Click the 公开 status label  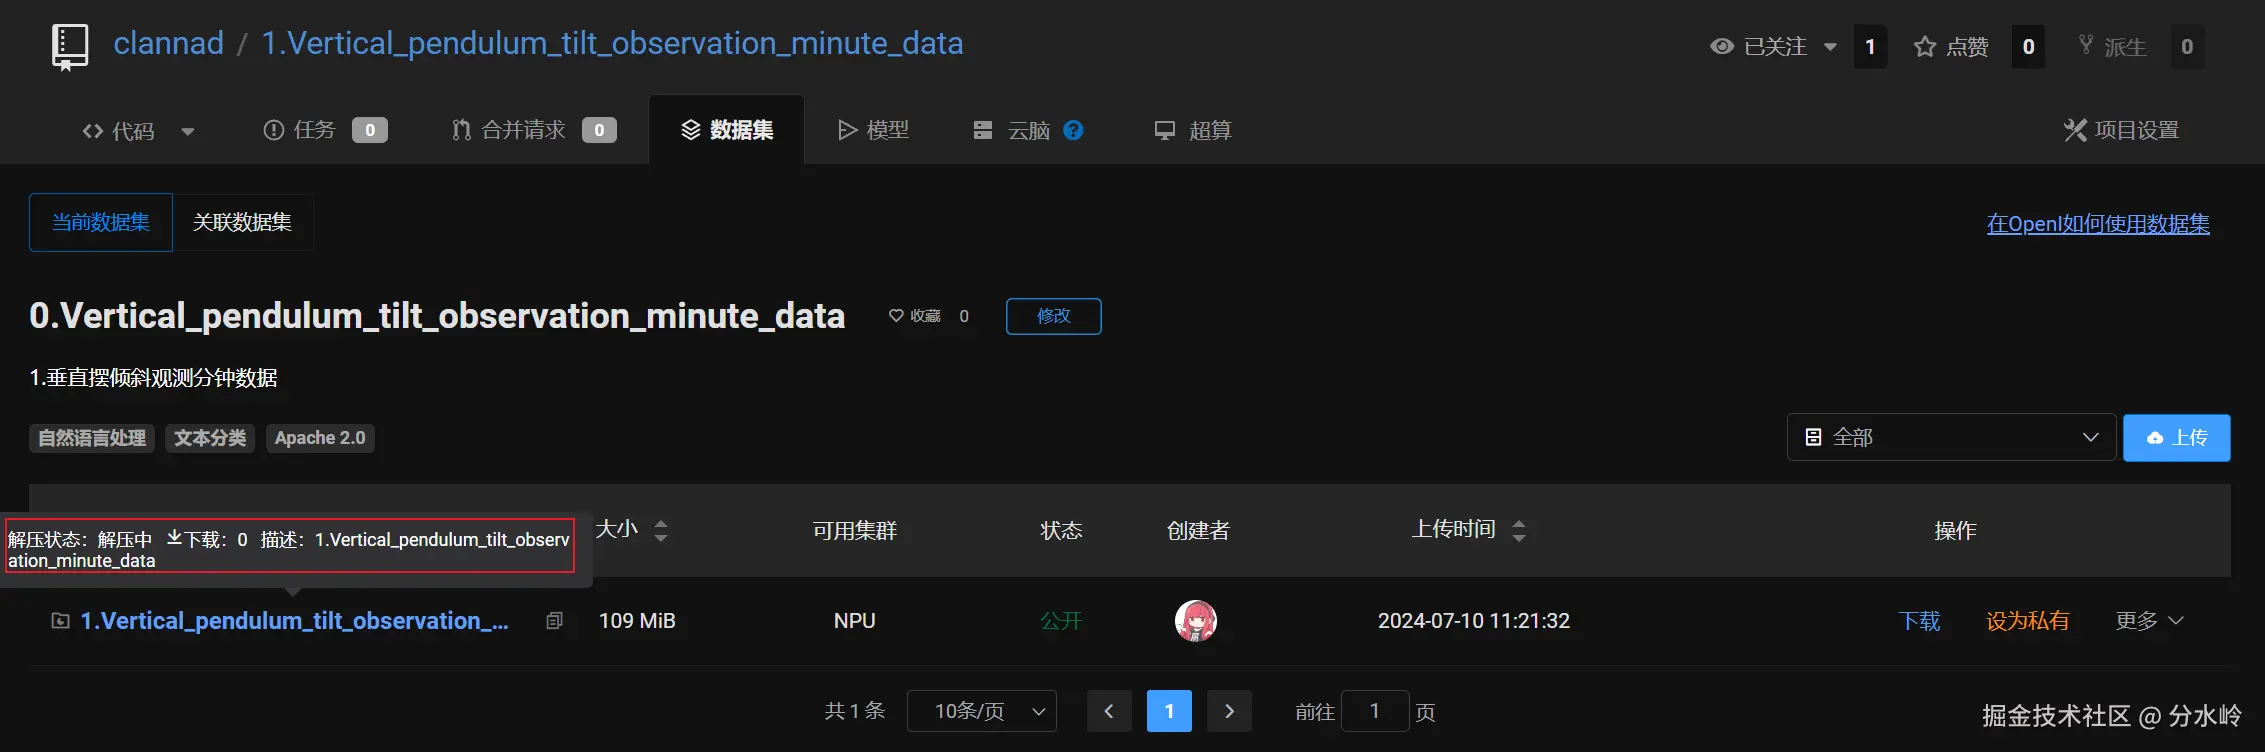(1061, 621)
